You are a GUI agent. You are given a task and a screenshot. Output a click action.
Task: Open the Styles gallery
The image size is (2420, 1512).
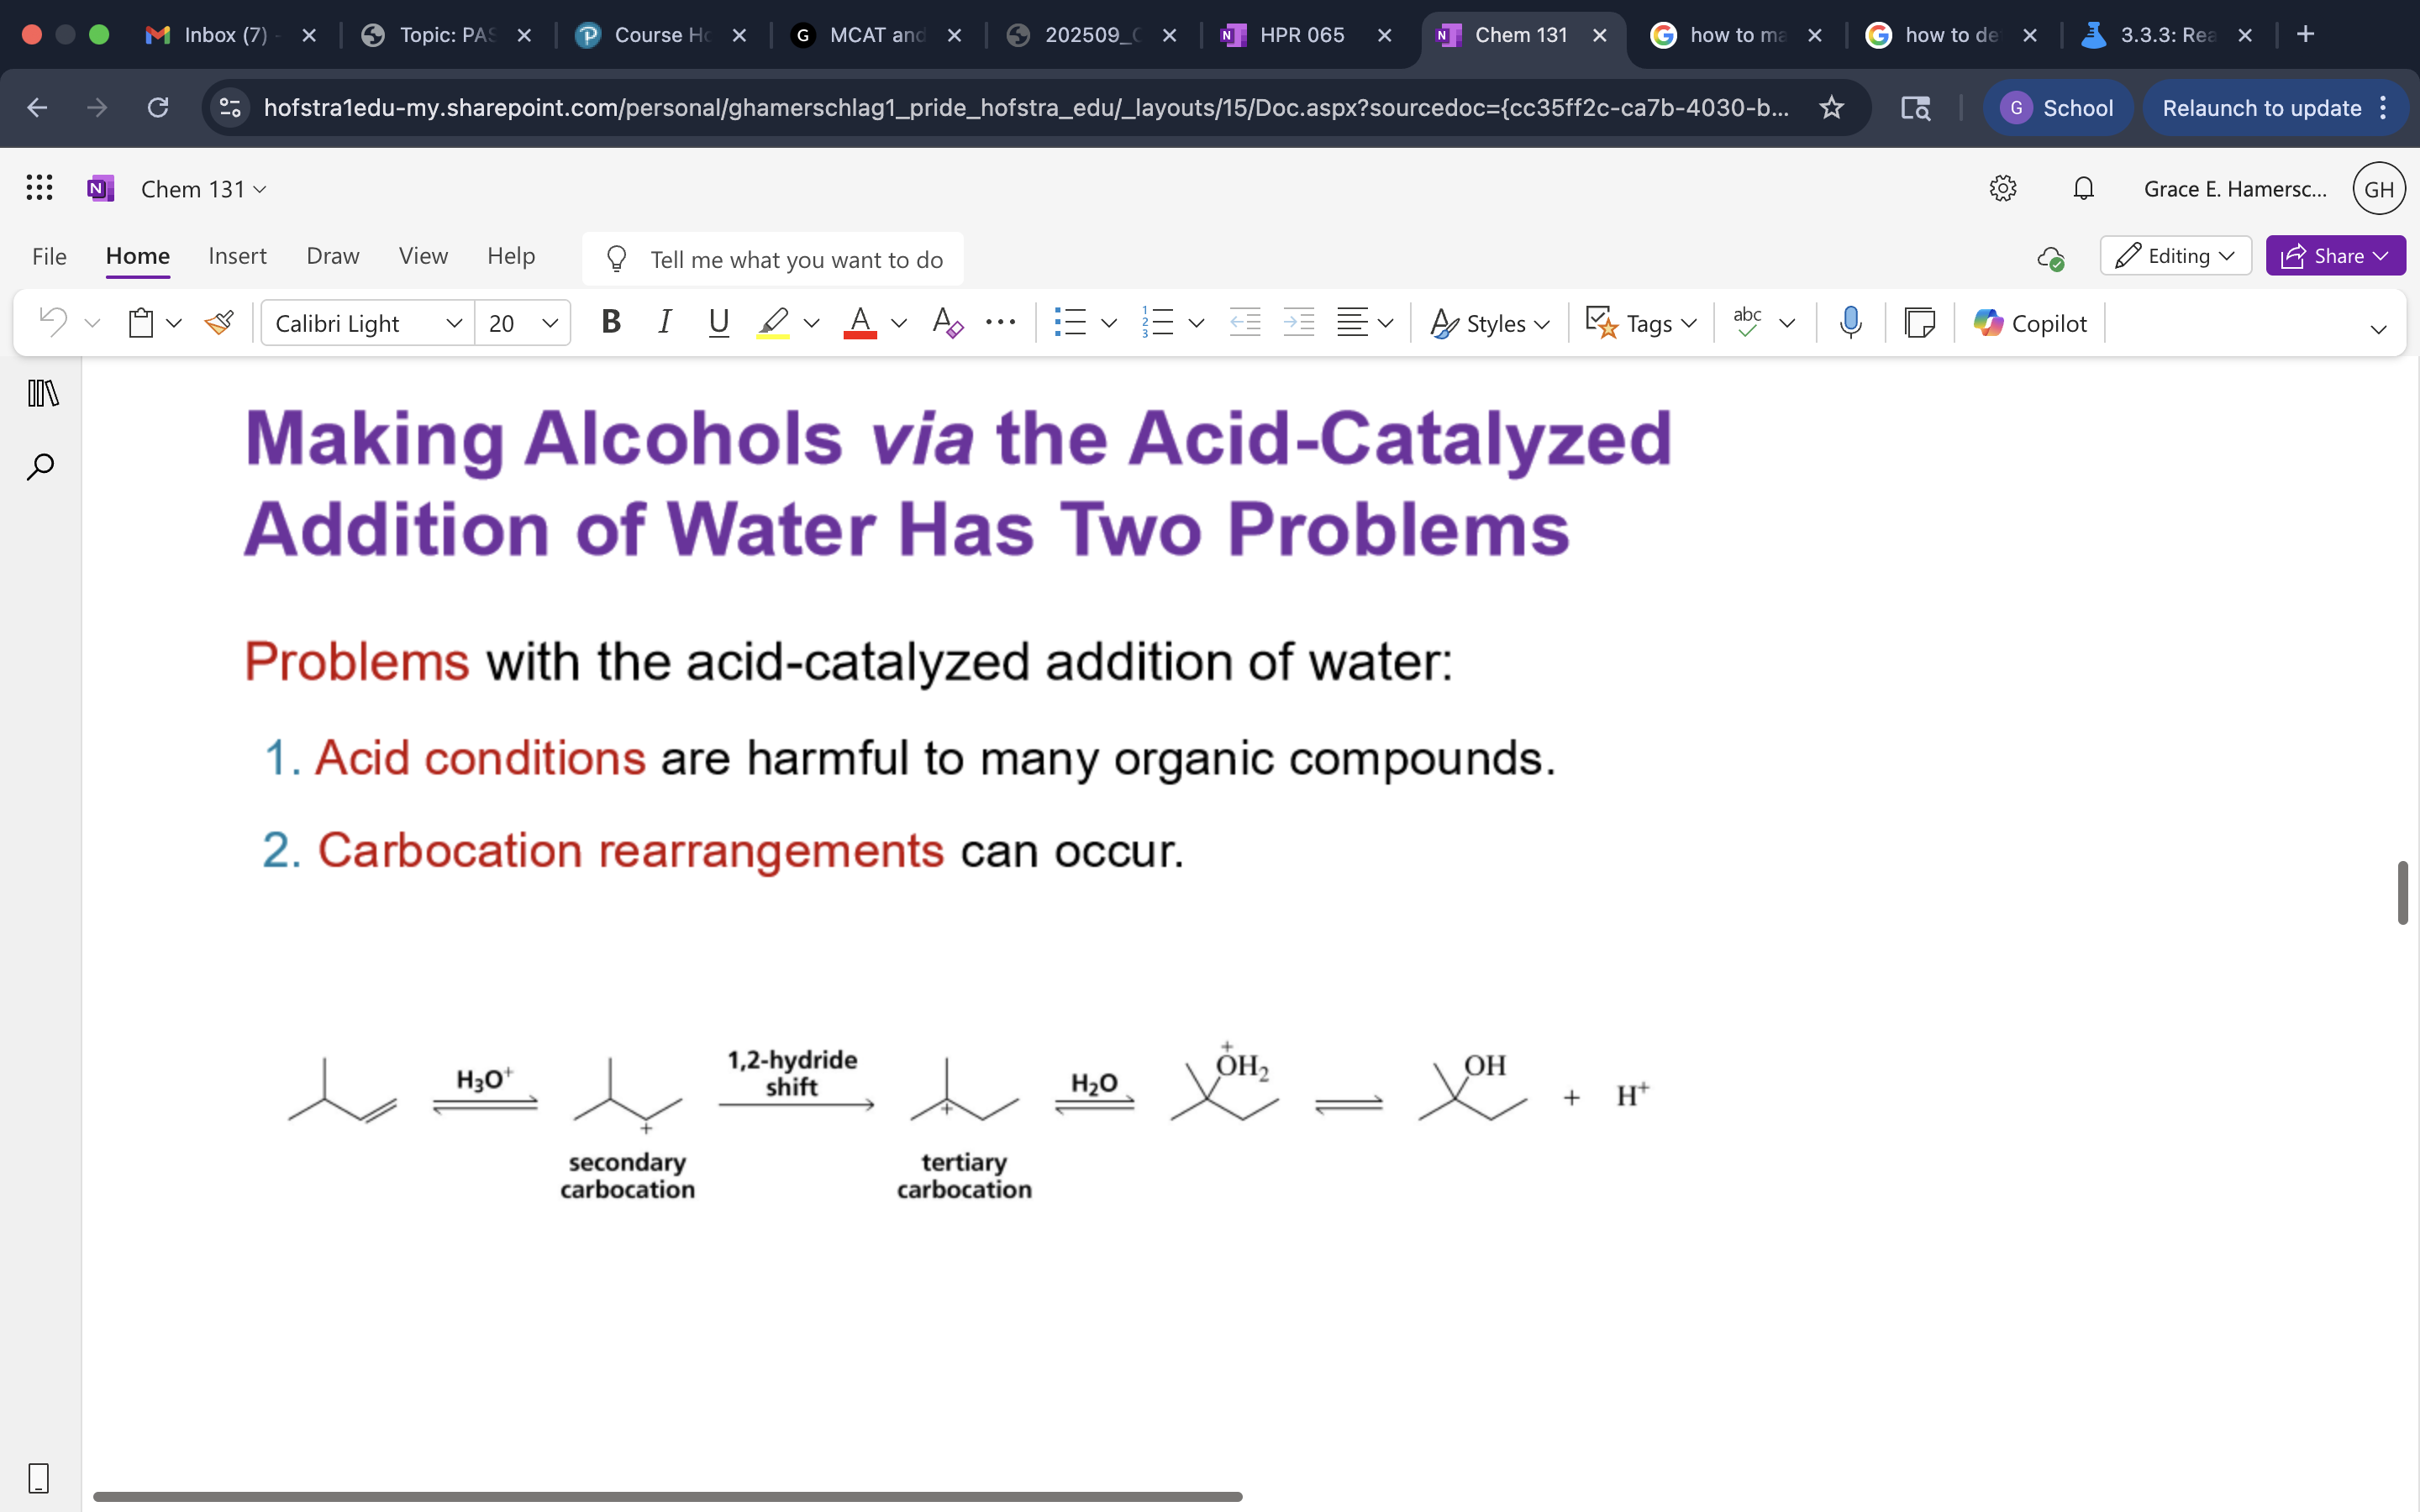tap(1488, 322)
